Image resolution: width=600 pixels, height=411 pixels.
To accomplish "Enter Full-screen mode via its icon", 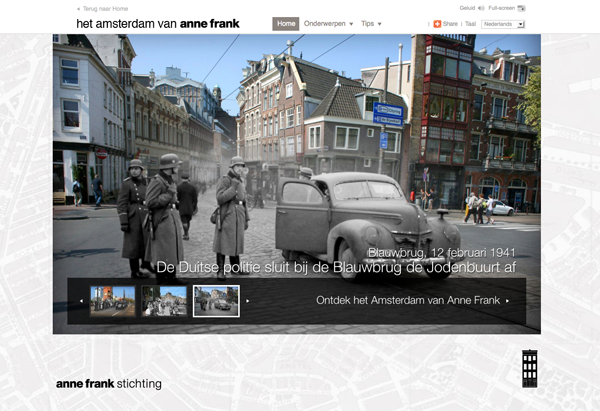I will 522,8.
